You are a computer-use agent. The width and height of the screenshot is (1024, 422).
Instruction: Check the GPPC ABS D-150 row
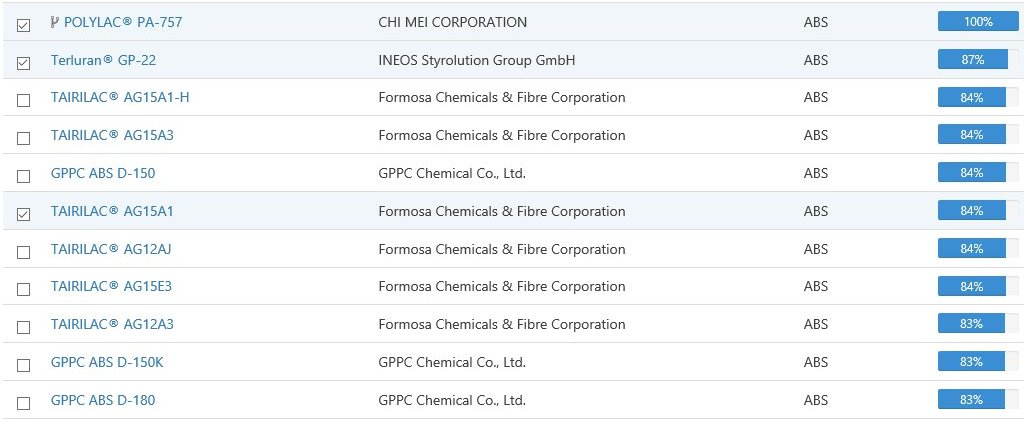click(x=24, y=177)
